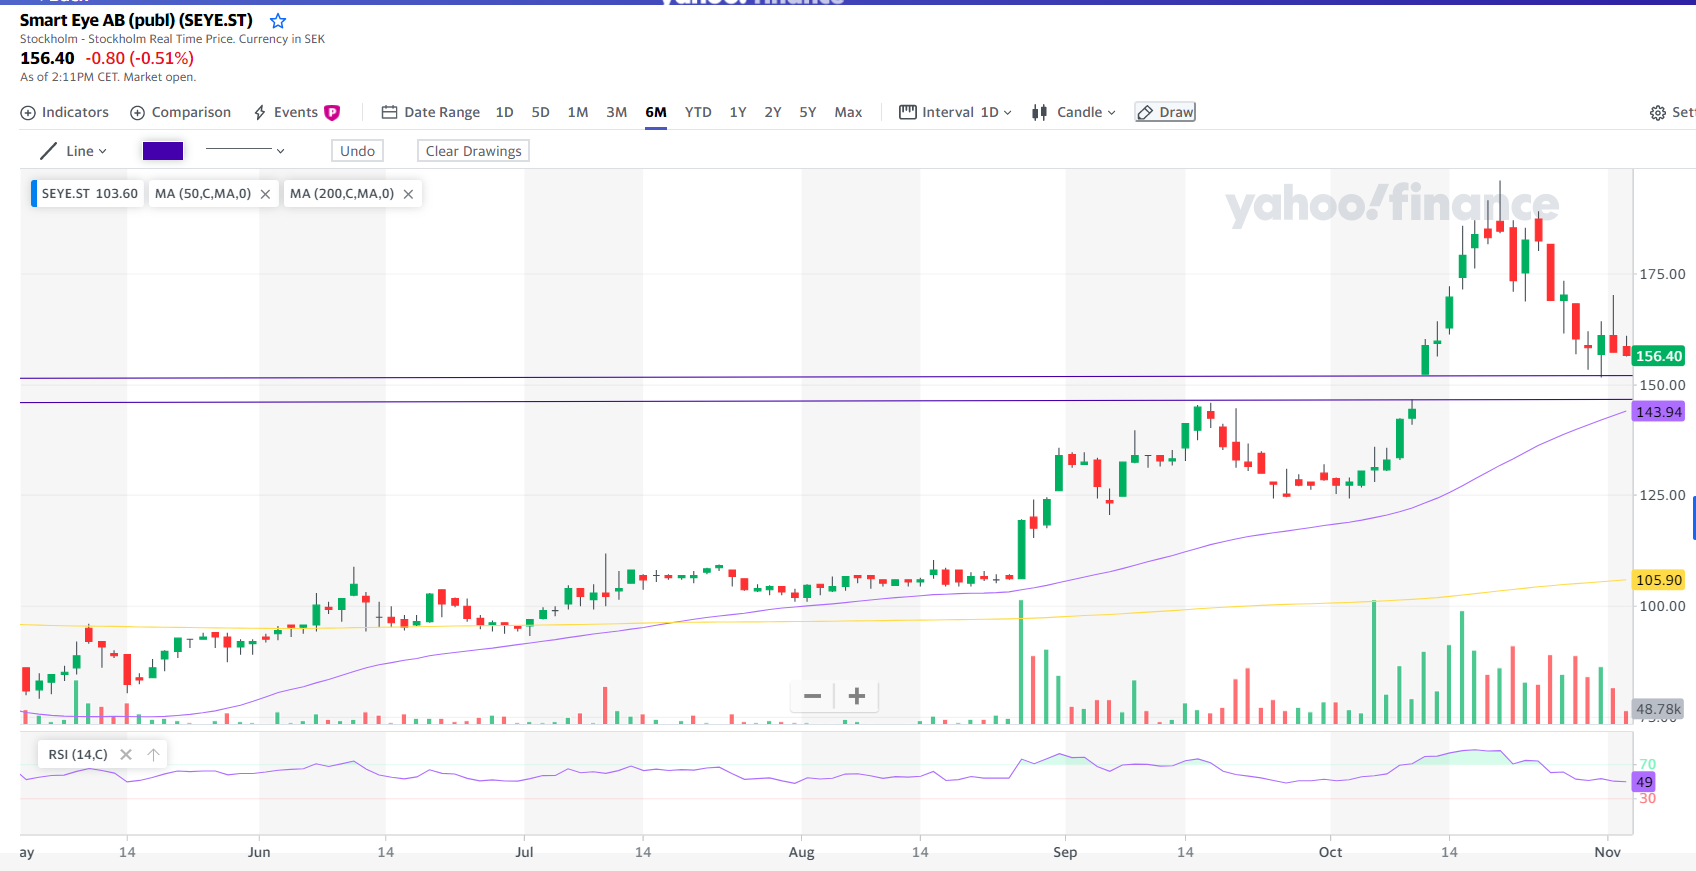Move RSI panel up with arrow
This screenshot has height=871, width=1696.
point(153,754)
